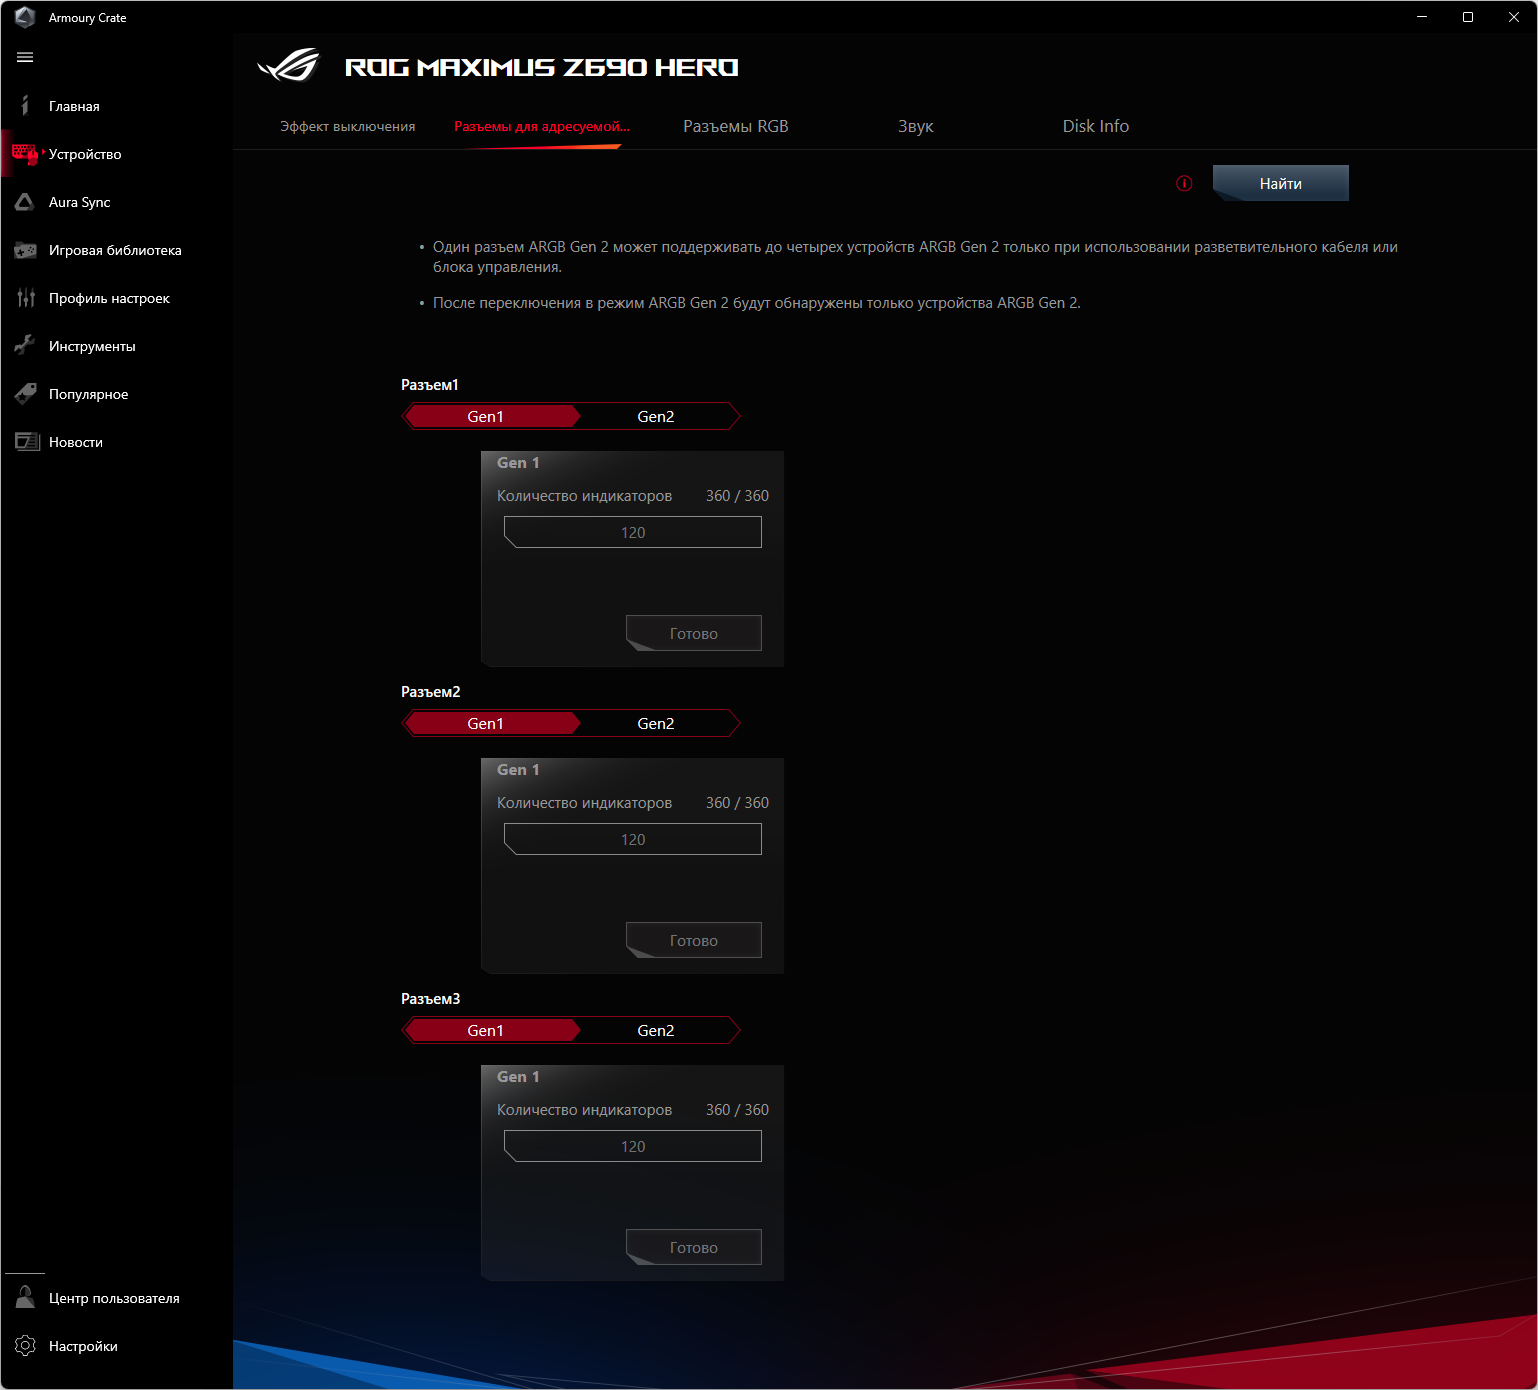
Task: Switch to the Разъемы RGB tab
Action: pos(736,126)
